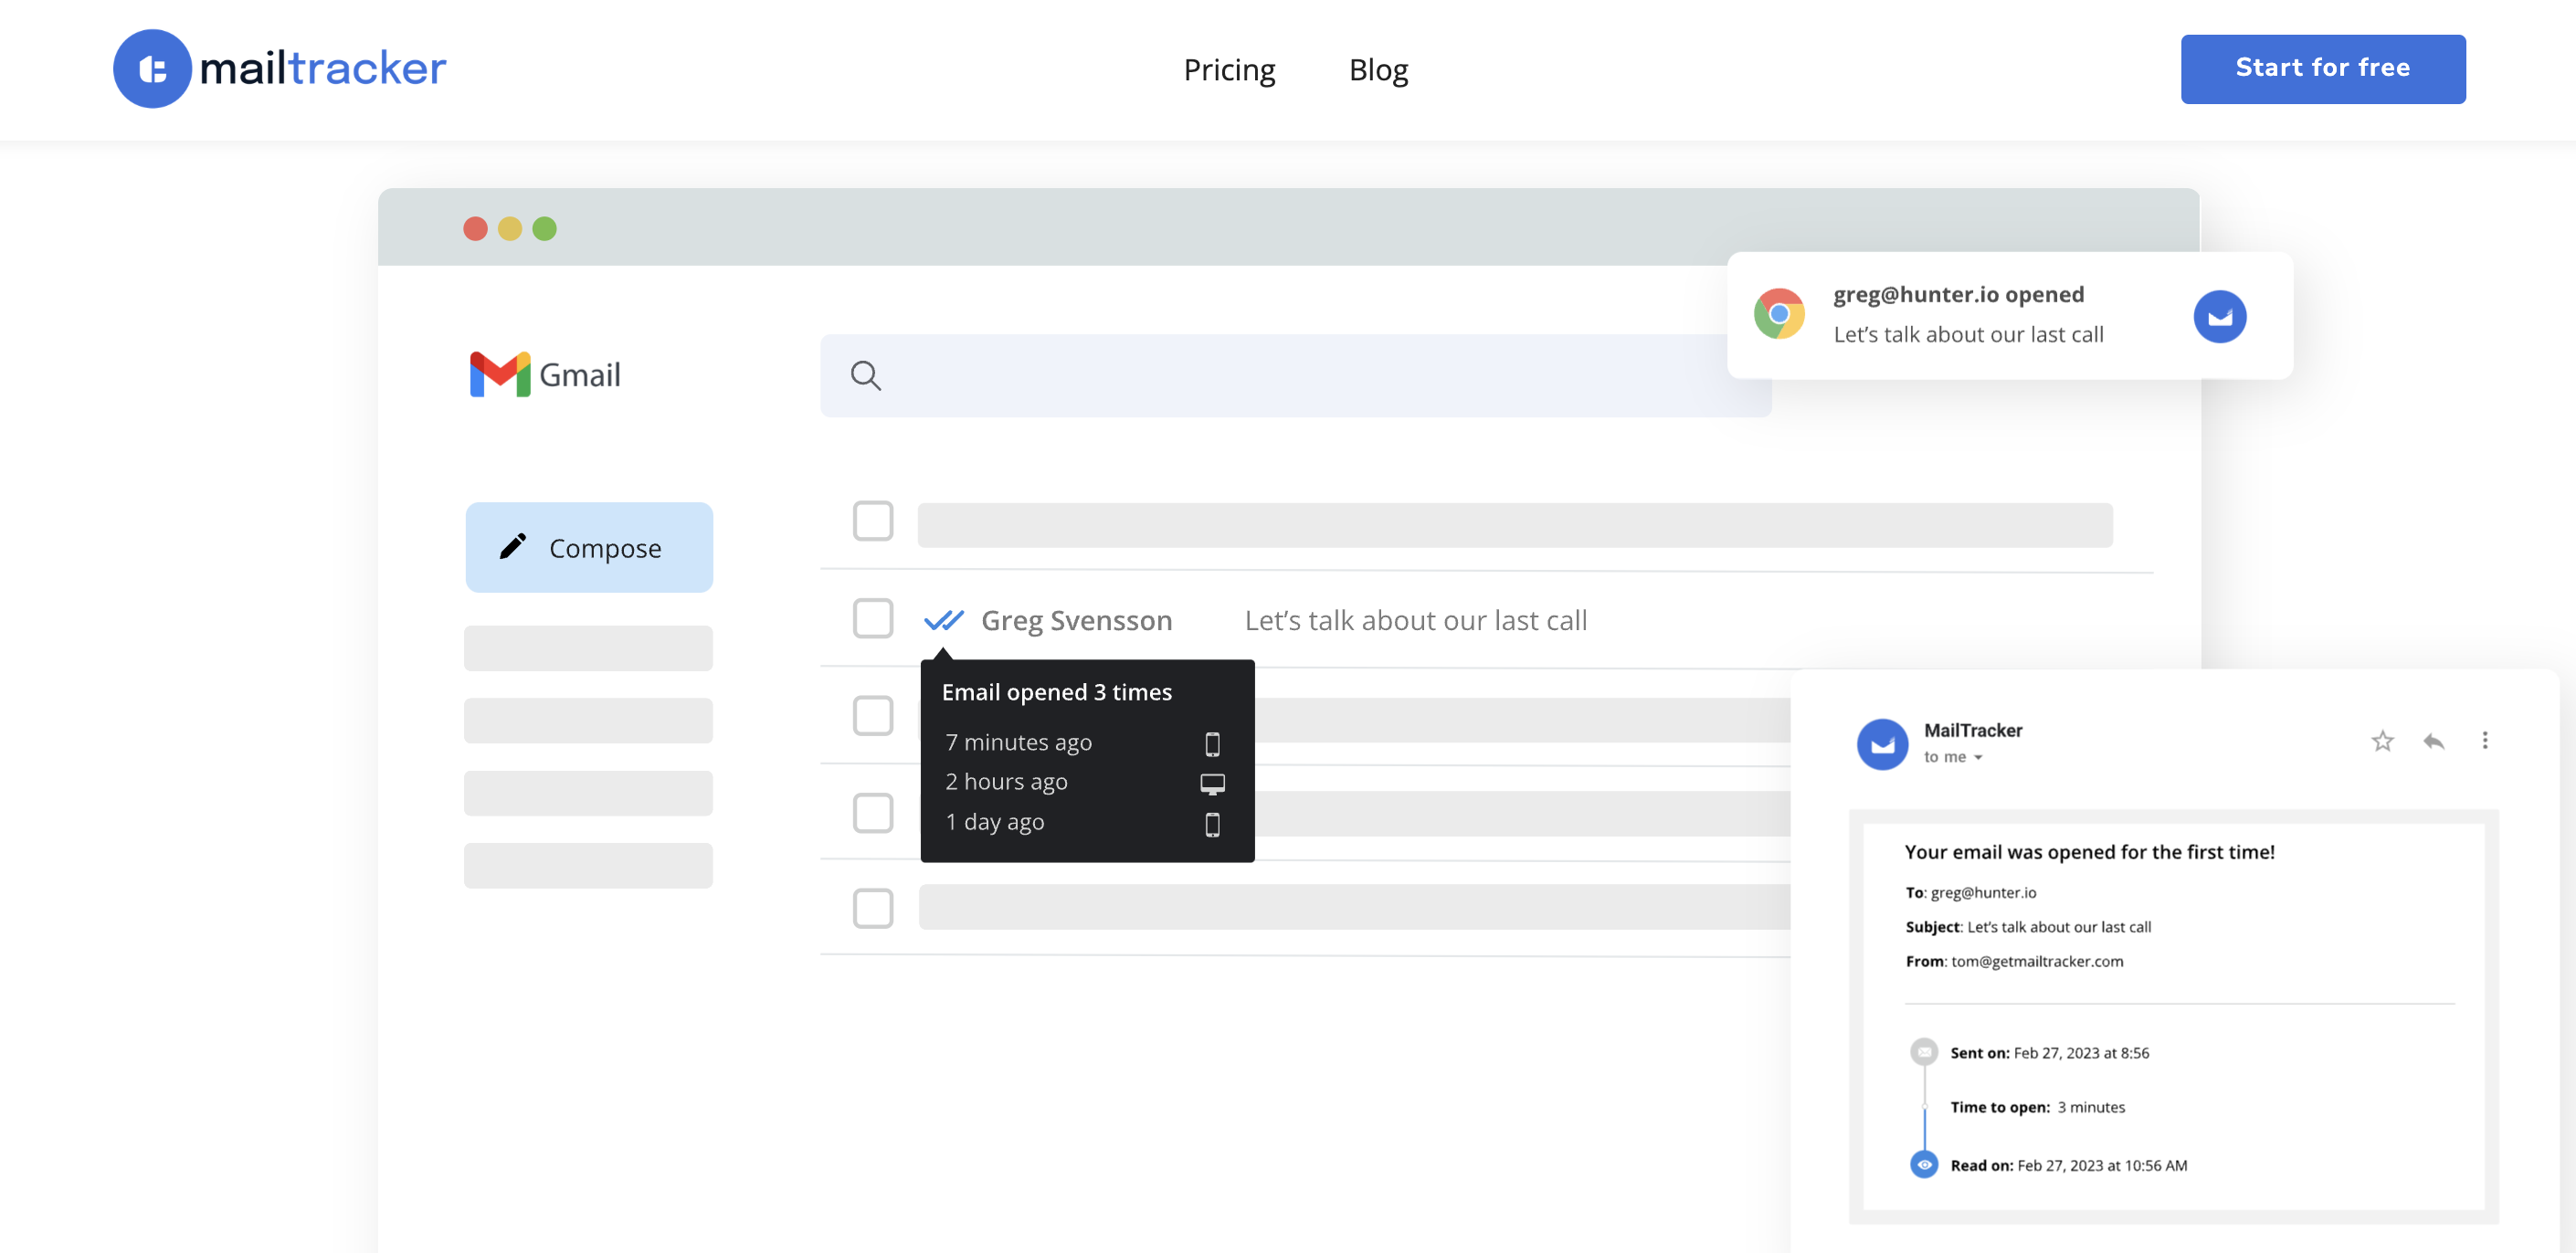
Task: Click the MailTracker blue circle notification icon
Action: coord(2222,315)
